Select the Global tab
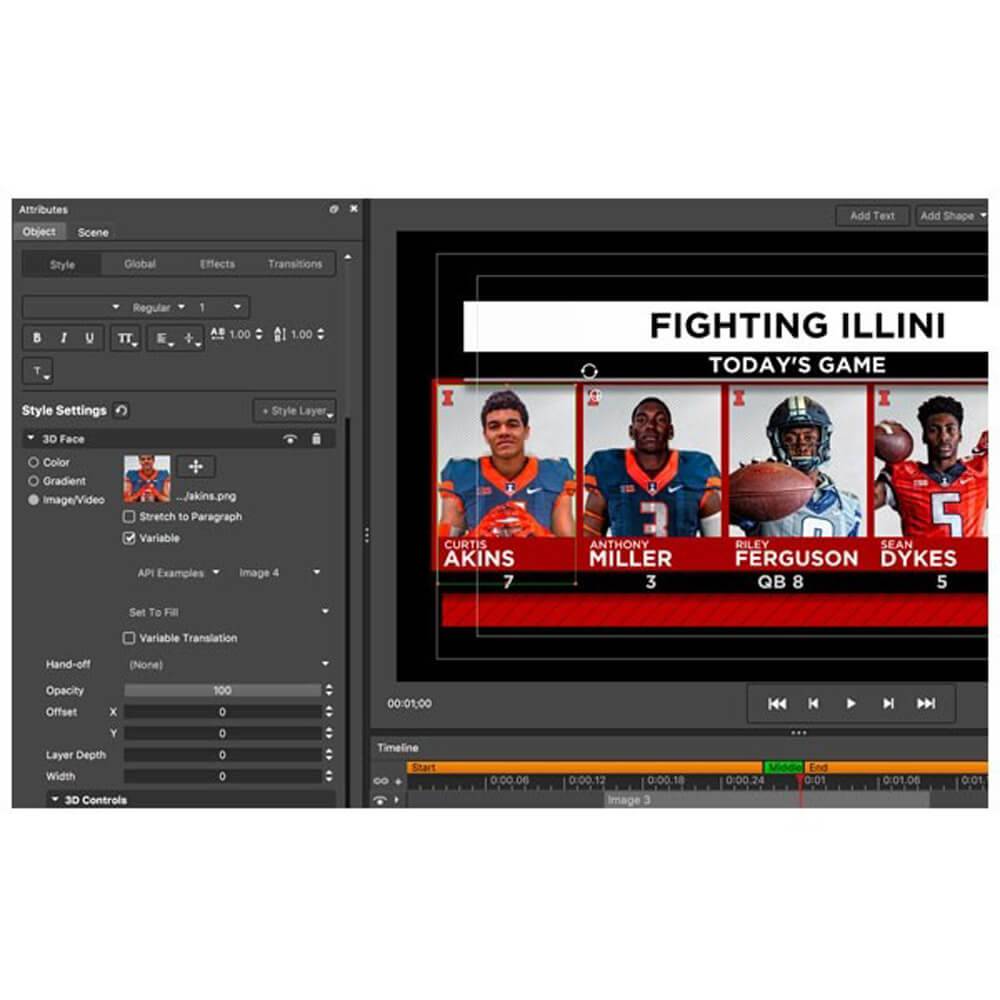The height and width of the screenshot is (1000, 1000). 140,263
